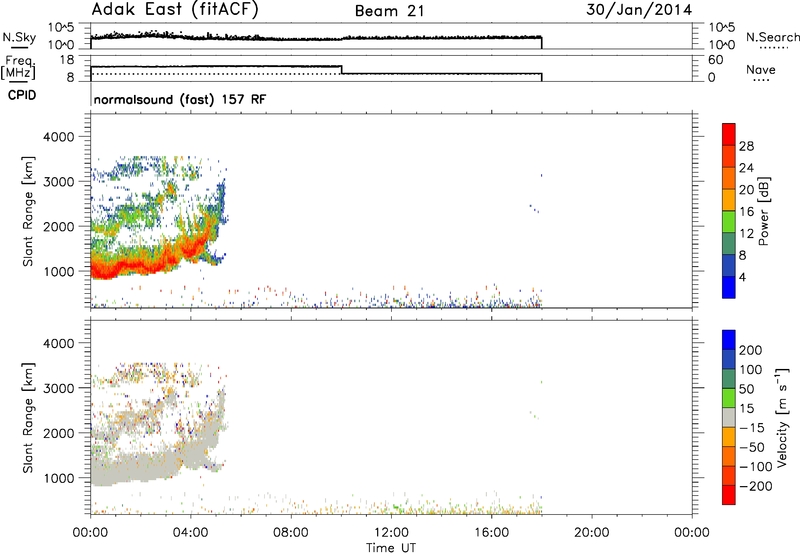Click the velocity colorbar gray segment

pyautogui.click(x=729, y=417)
